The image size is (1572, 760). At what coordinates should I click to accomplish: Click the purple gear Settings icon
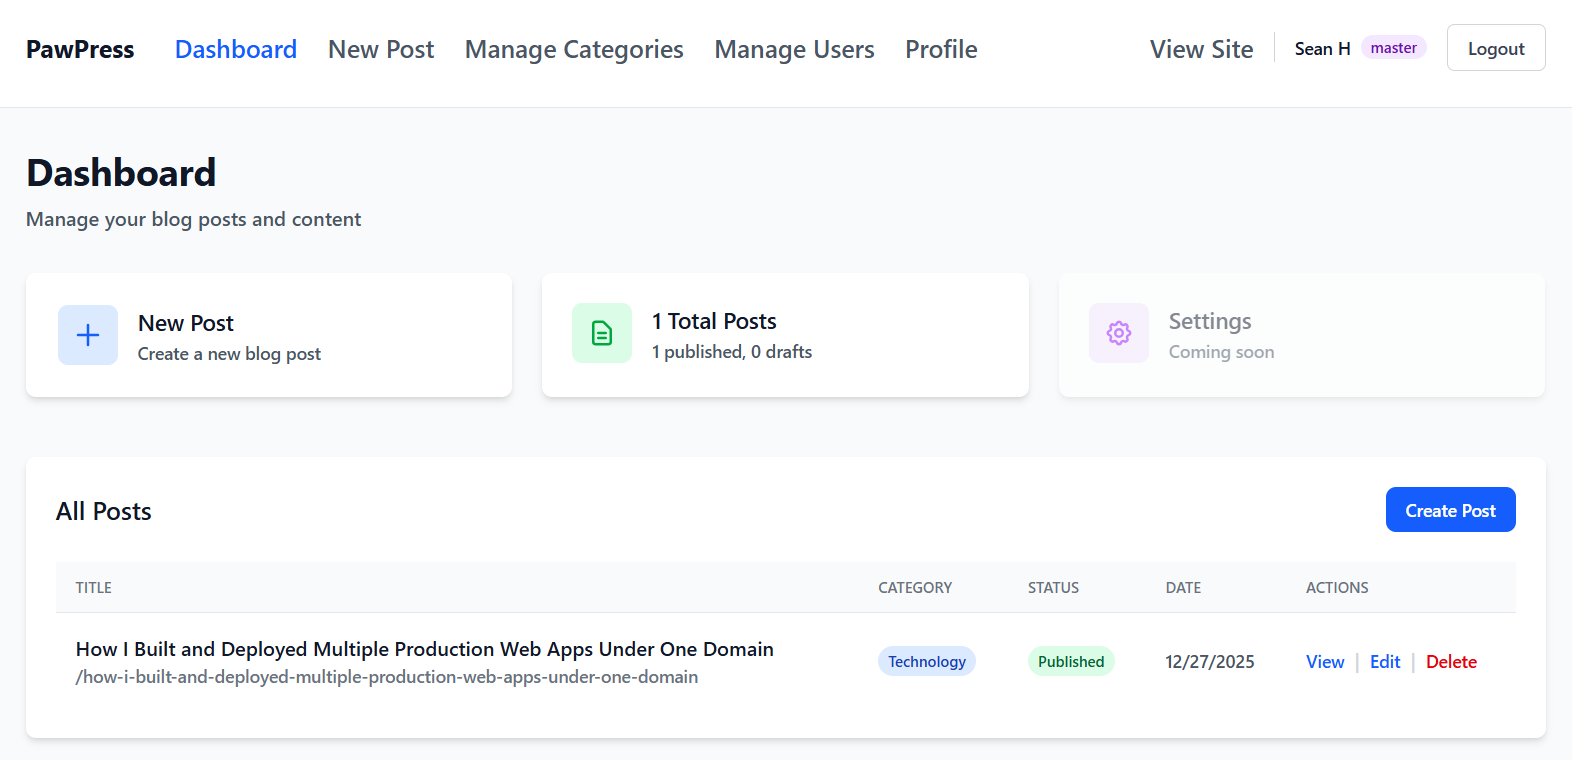[1119, 333]
